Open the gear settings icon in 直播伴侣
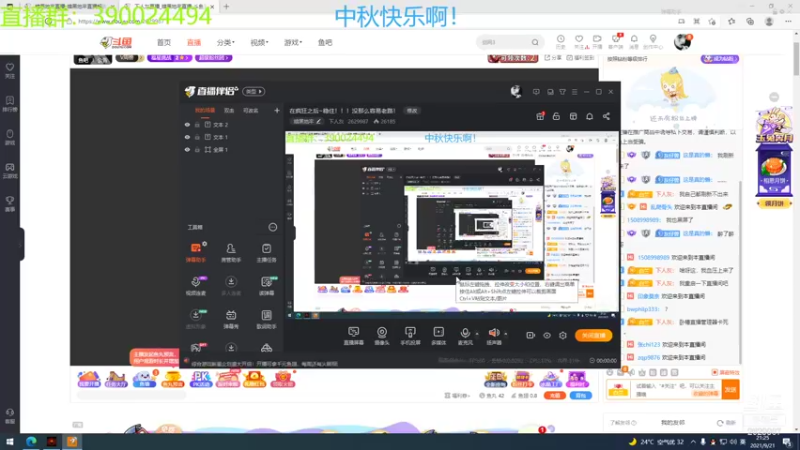Screen dimensions: 800x450 click(x=563, y=335)
